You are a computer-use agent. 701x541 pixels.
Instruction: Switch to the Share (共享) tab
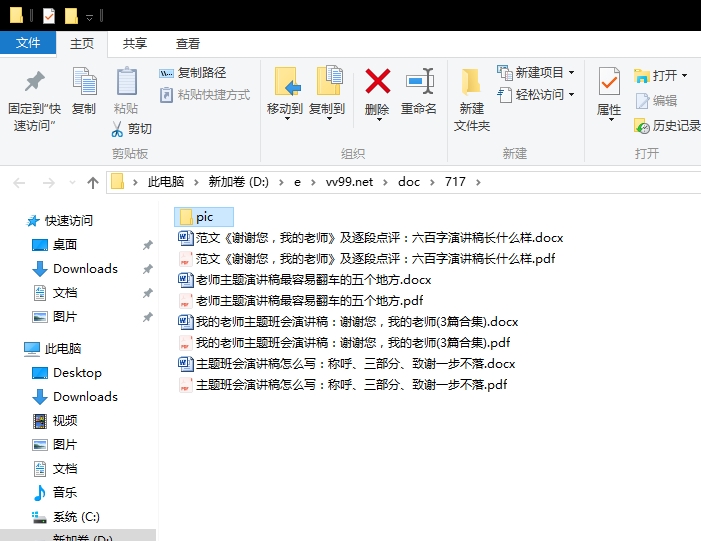point(135,43)
